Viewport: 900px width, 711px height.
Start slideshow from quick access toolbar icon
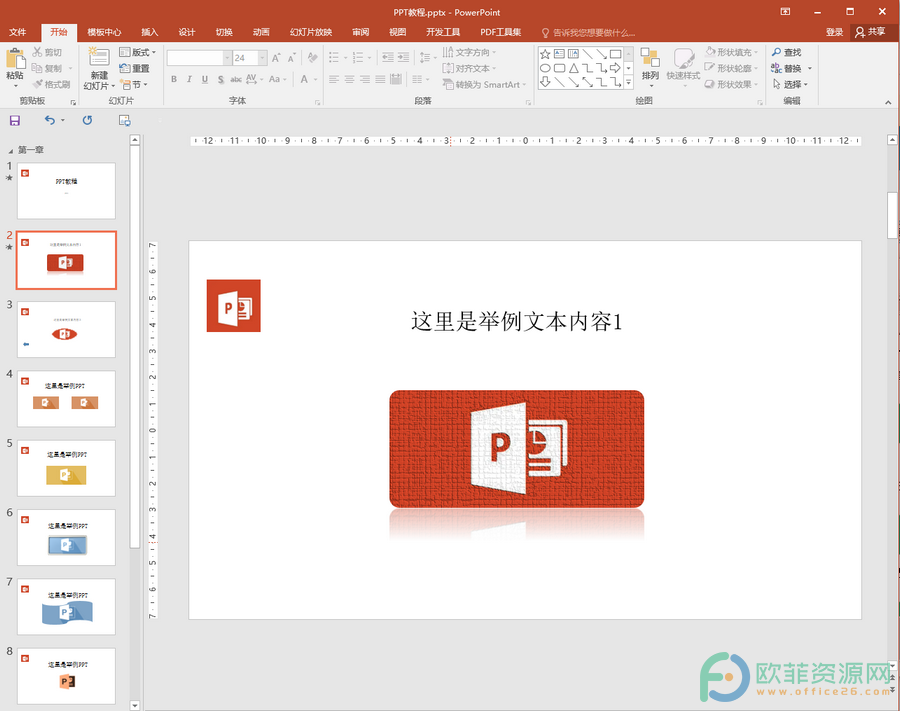point(125,121)
